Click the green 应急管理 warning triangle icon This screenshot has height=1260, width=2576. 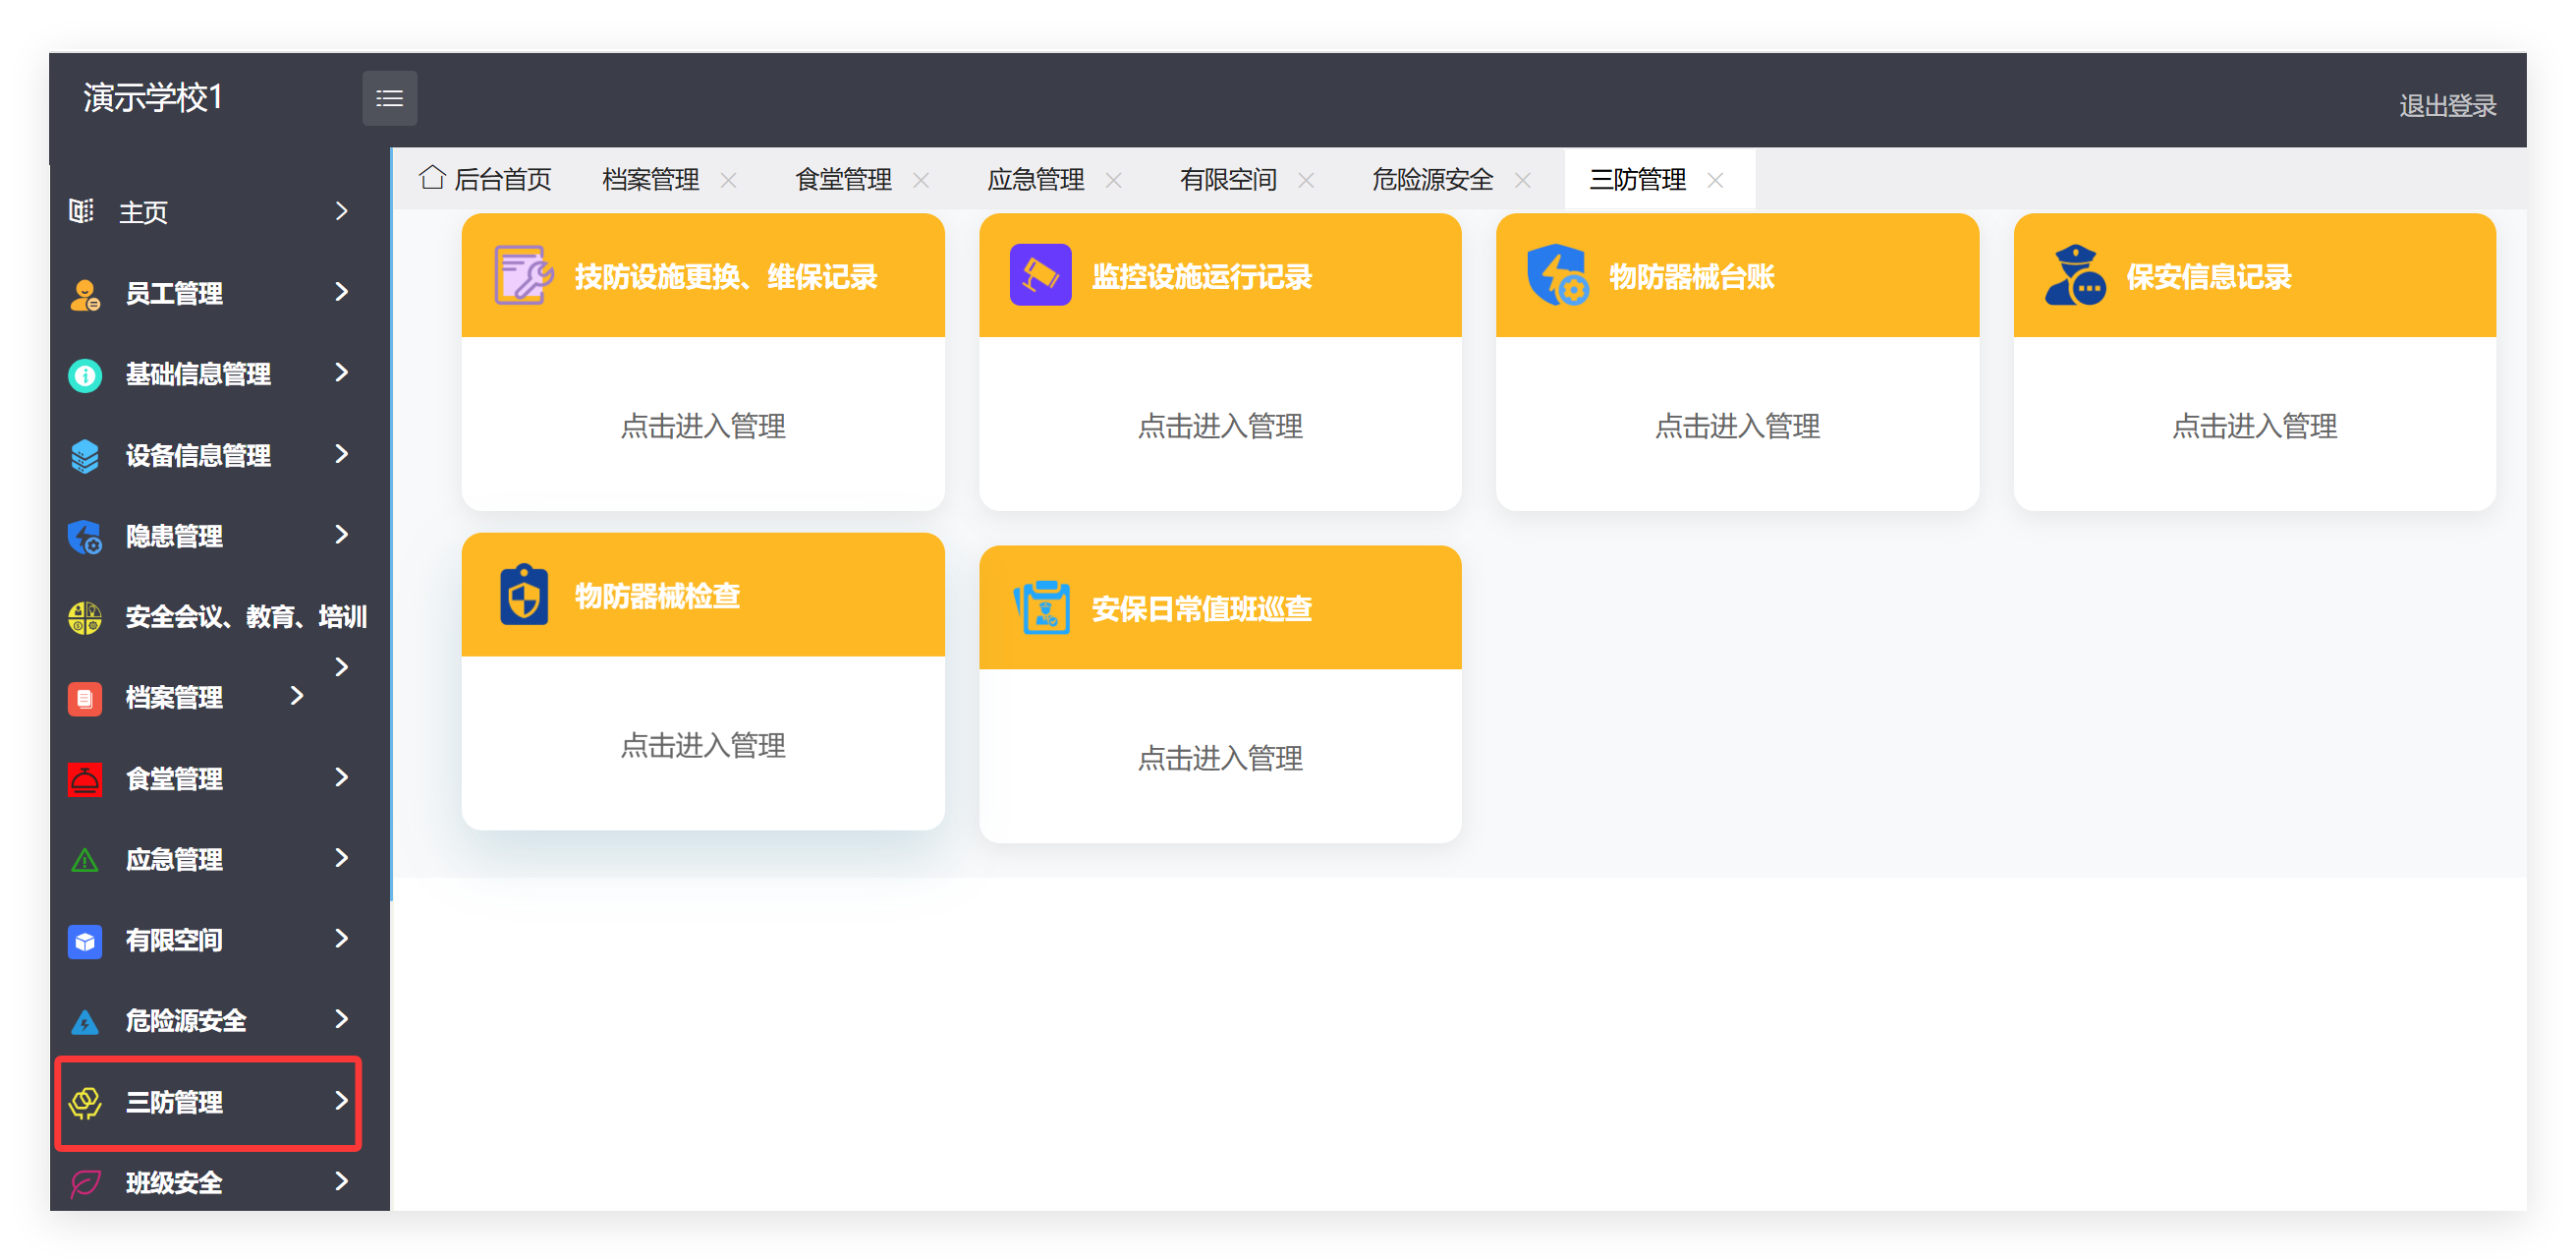(85, 860)
